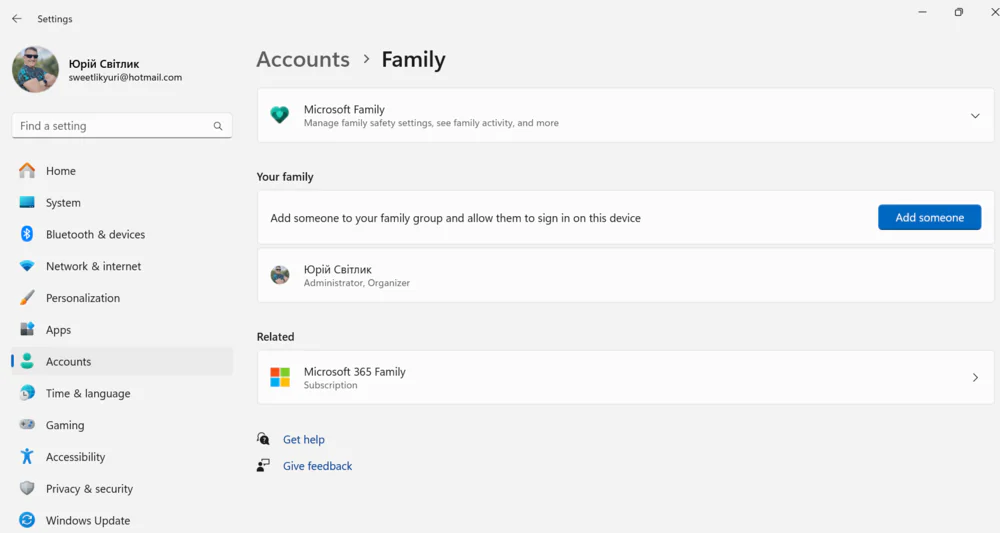The width and height of the screenshot is (1000, 533).
Task: Click Юрій Світлик avatar in family list
Action: tap(280, 275)
